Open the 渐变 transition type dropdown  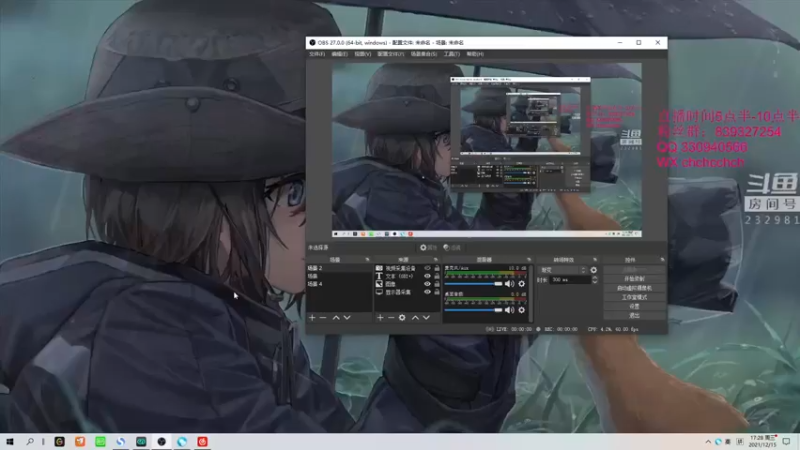(563, 270)
